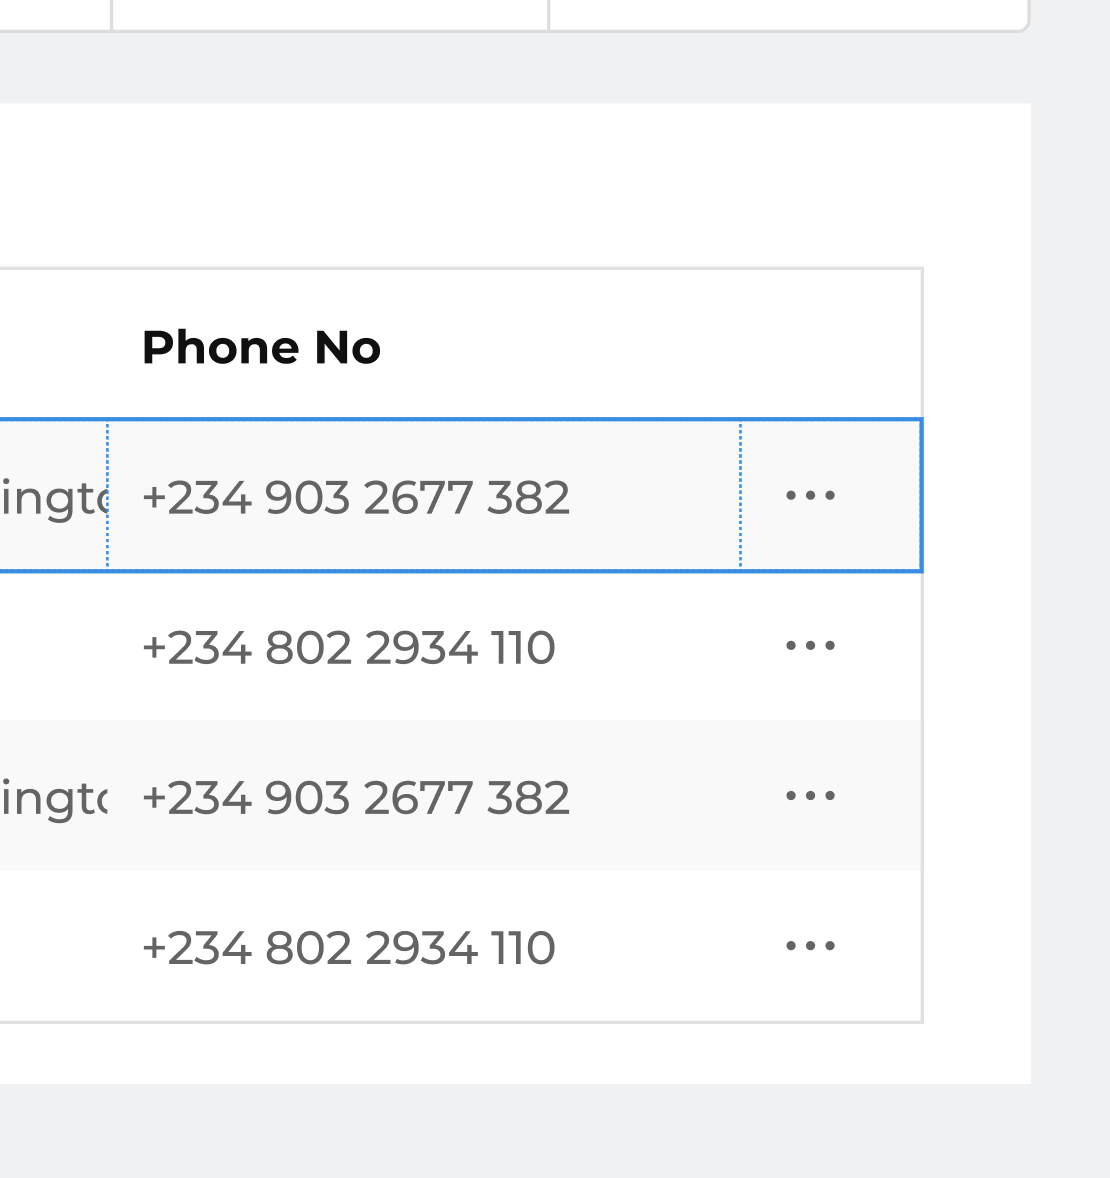Click the Phone No column header
This screenshot has height=1178, width=1110.
pyautogui.click(x=262, y=347)
